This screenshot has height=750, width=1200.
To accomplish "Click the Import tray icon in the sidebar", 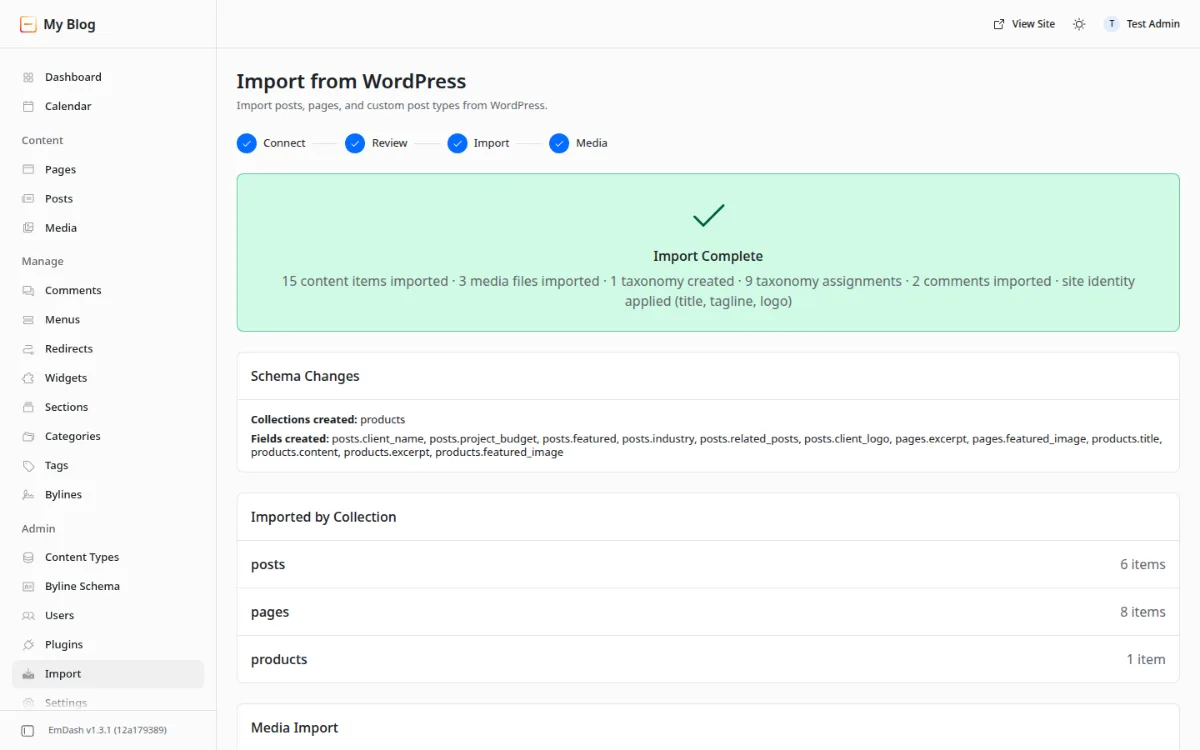I will tap(28, 674).
